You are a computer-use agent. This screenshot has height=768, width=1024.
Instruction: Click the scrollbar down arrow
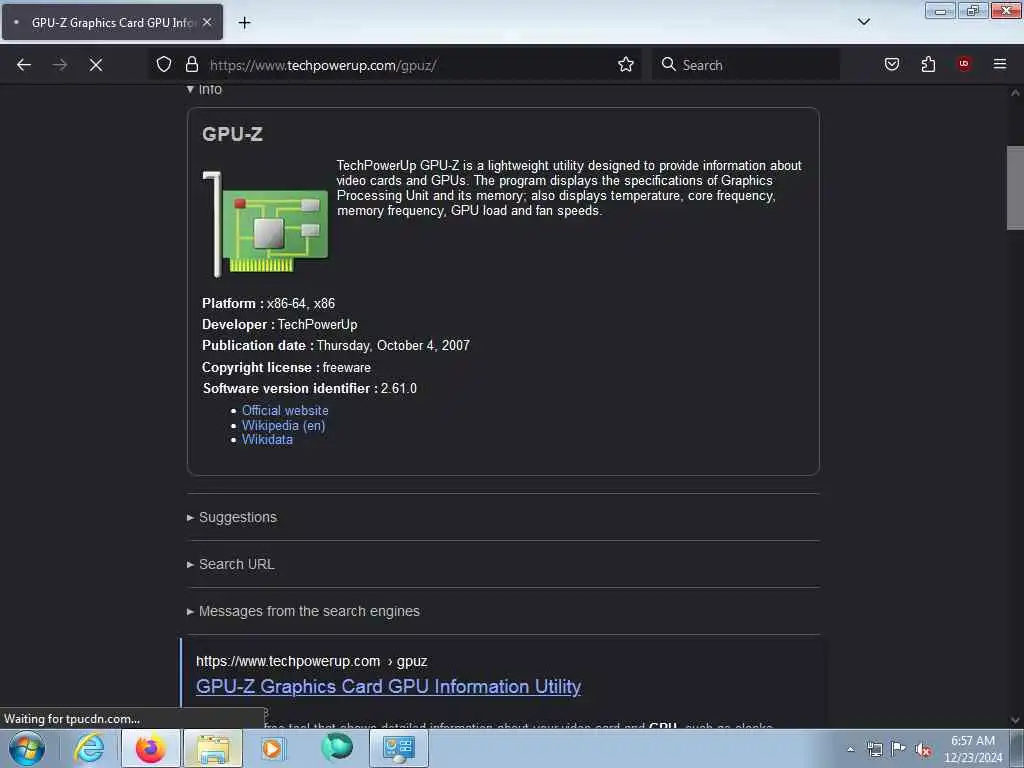pos(1015,720)
